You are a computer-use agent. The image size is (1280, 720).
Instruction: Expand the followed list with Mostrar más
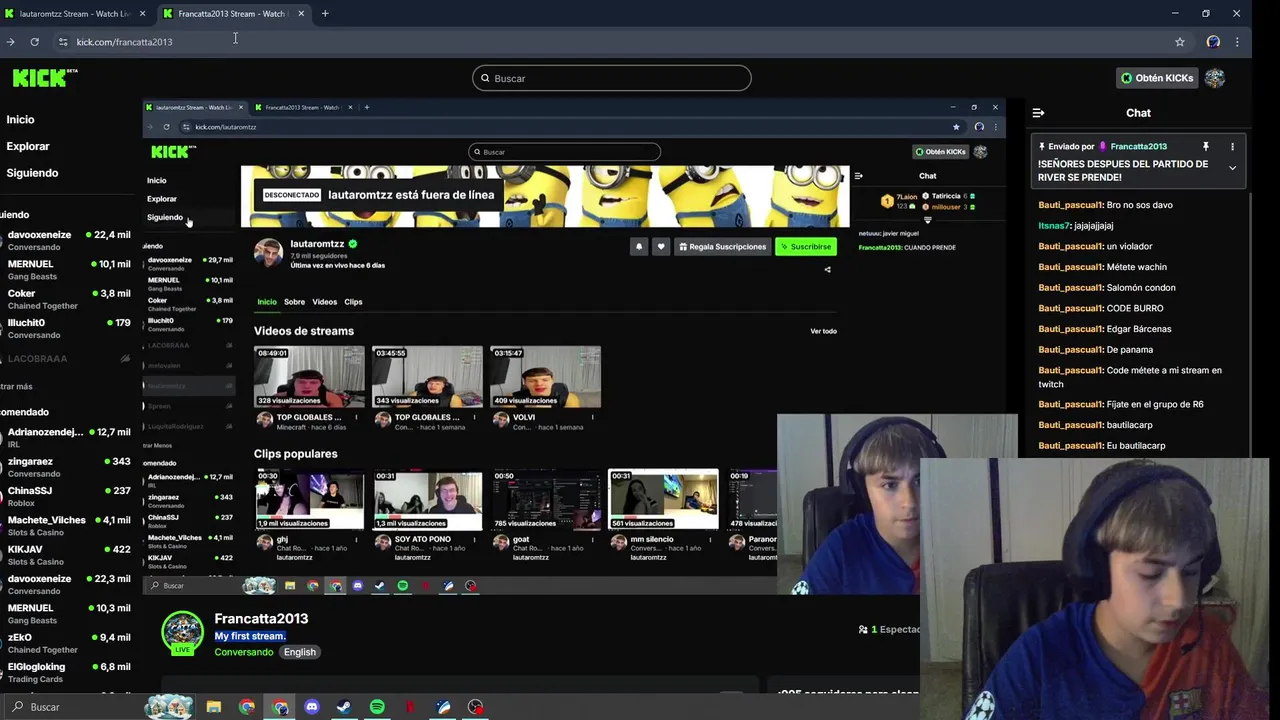coord(16,386)
